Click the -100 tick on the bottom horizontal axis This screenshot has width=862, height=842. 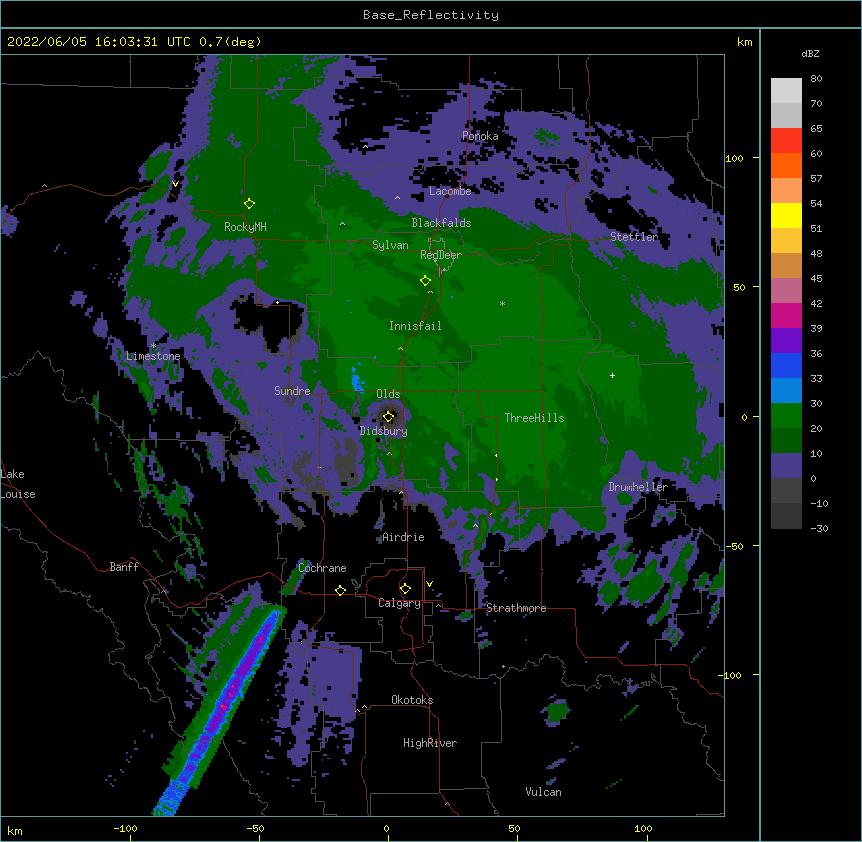(125, 828)
